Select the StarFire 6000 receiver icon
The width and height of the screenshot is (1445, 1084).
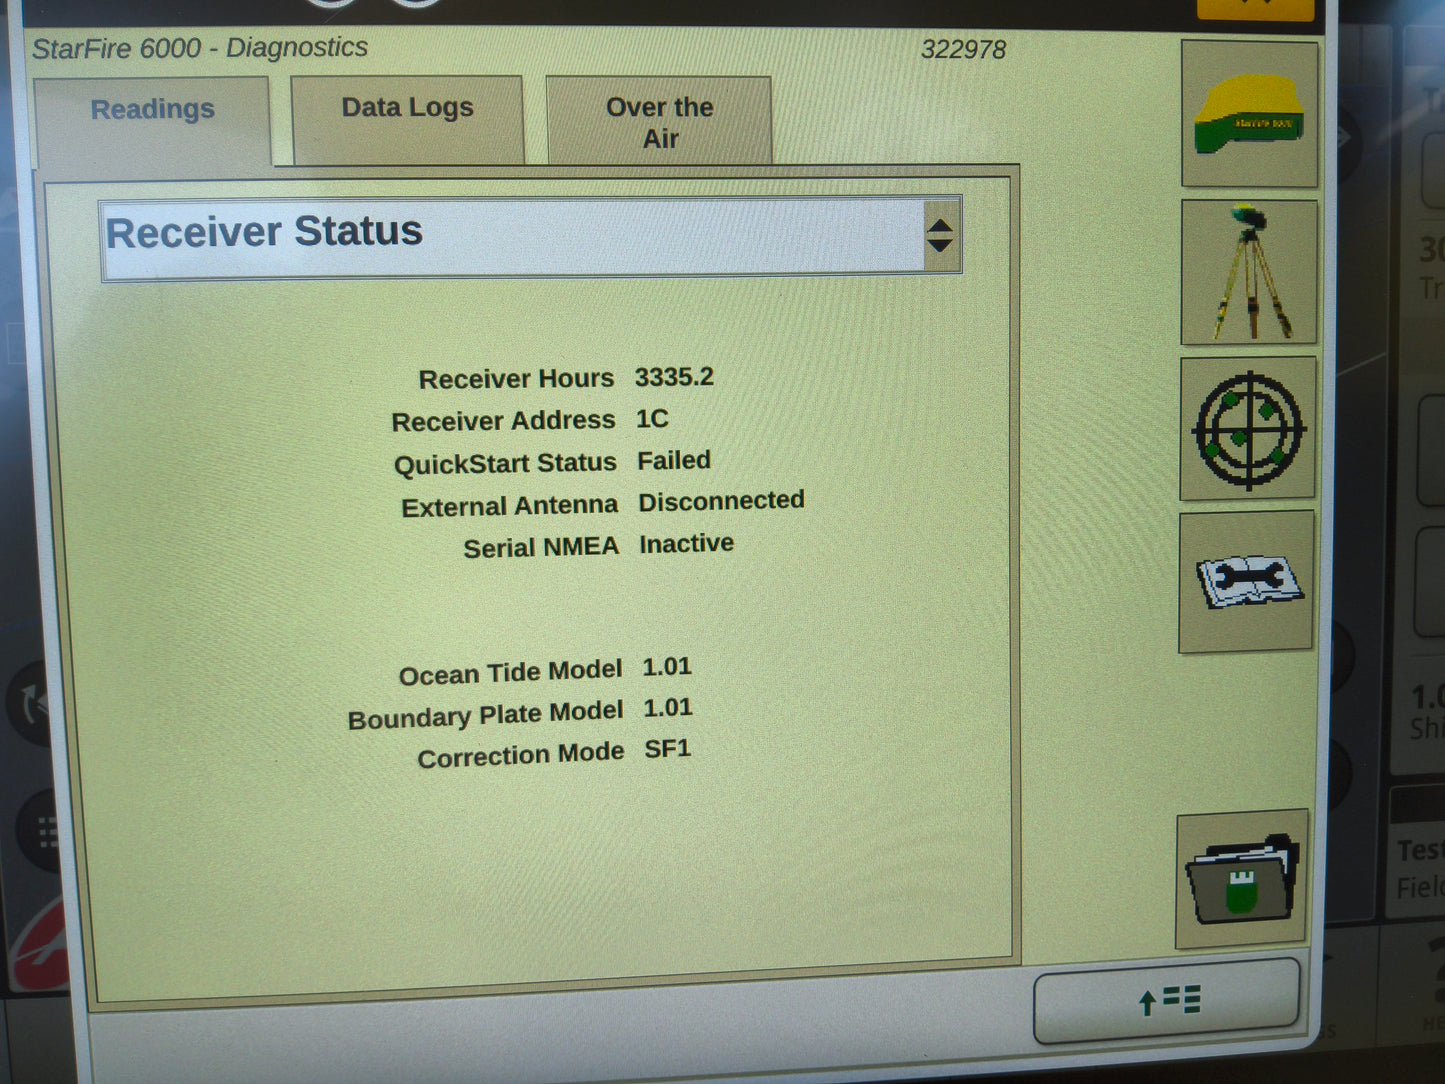pos(1249,112)
